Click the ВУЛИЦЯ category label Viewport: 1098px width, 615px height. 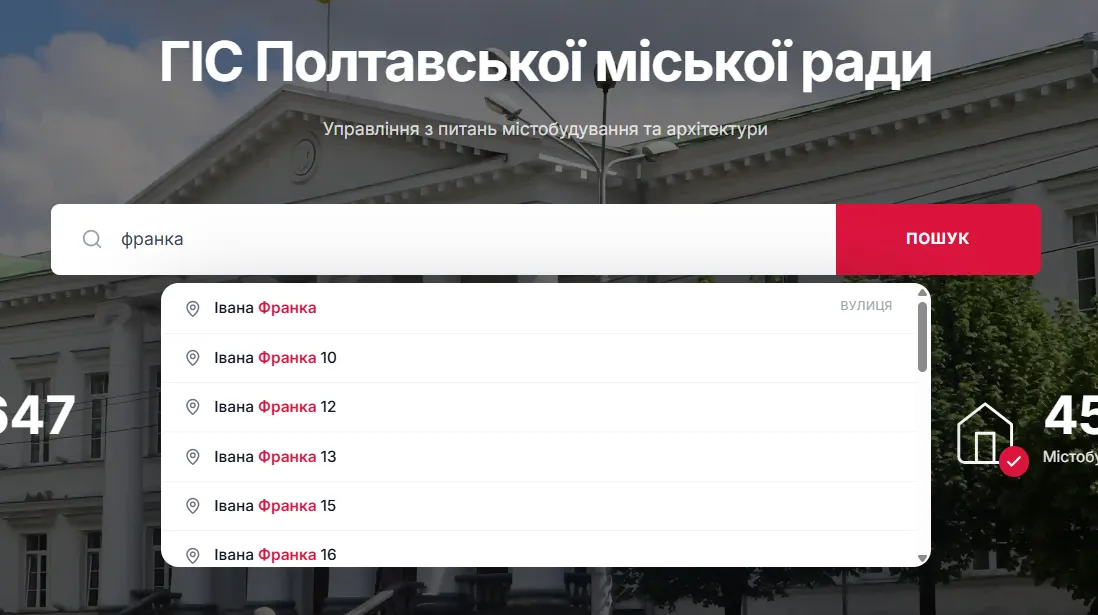866,305
